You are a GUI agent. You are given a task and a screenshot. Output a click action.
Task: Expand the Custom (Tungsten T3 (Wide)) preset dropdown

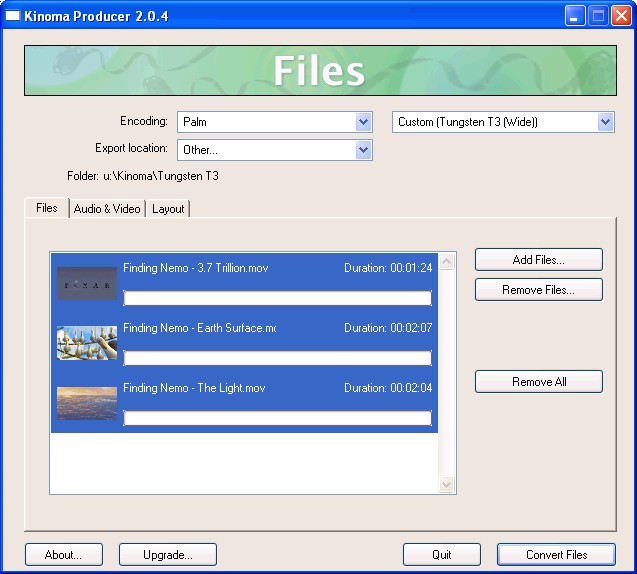[x=605, y=122]
